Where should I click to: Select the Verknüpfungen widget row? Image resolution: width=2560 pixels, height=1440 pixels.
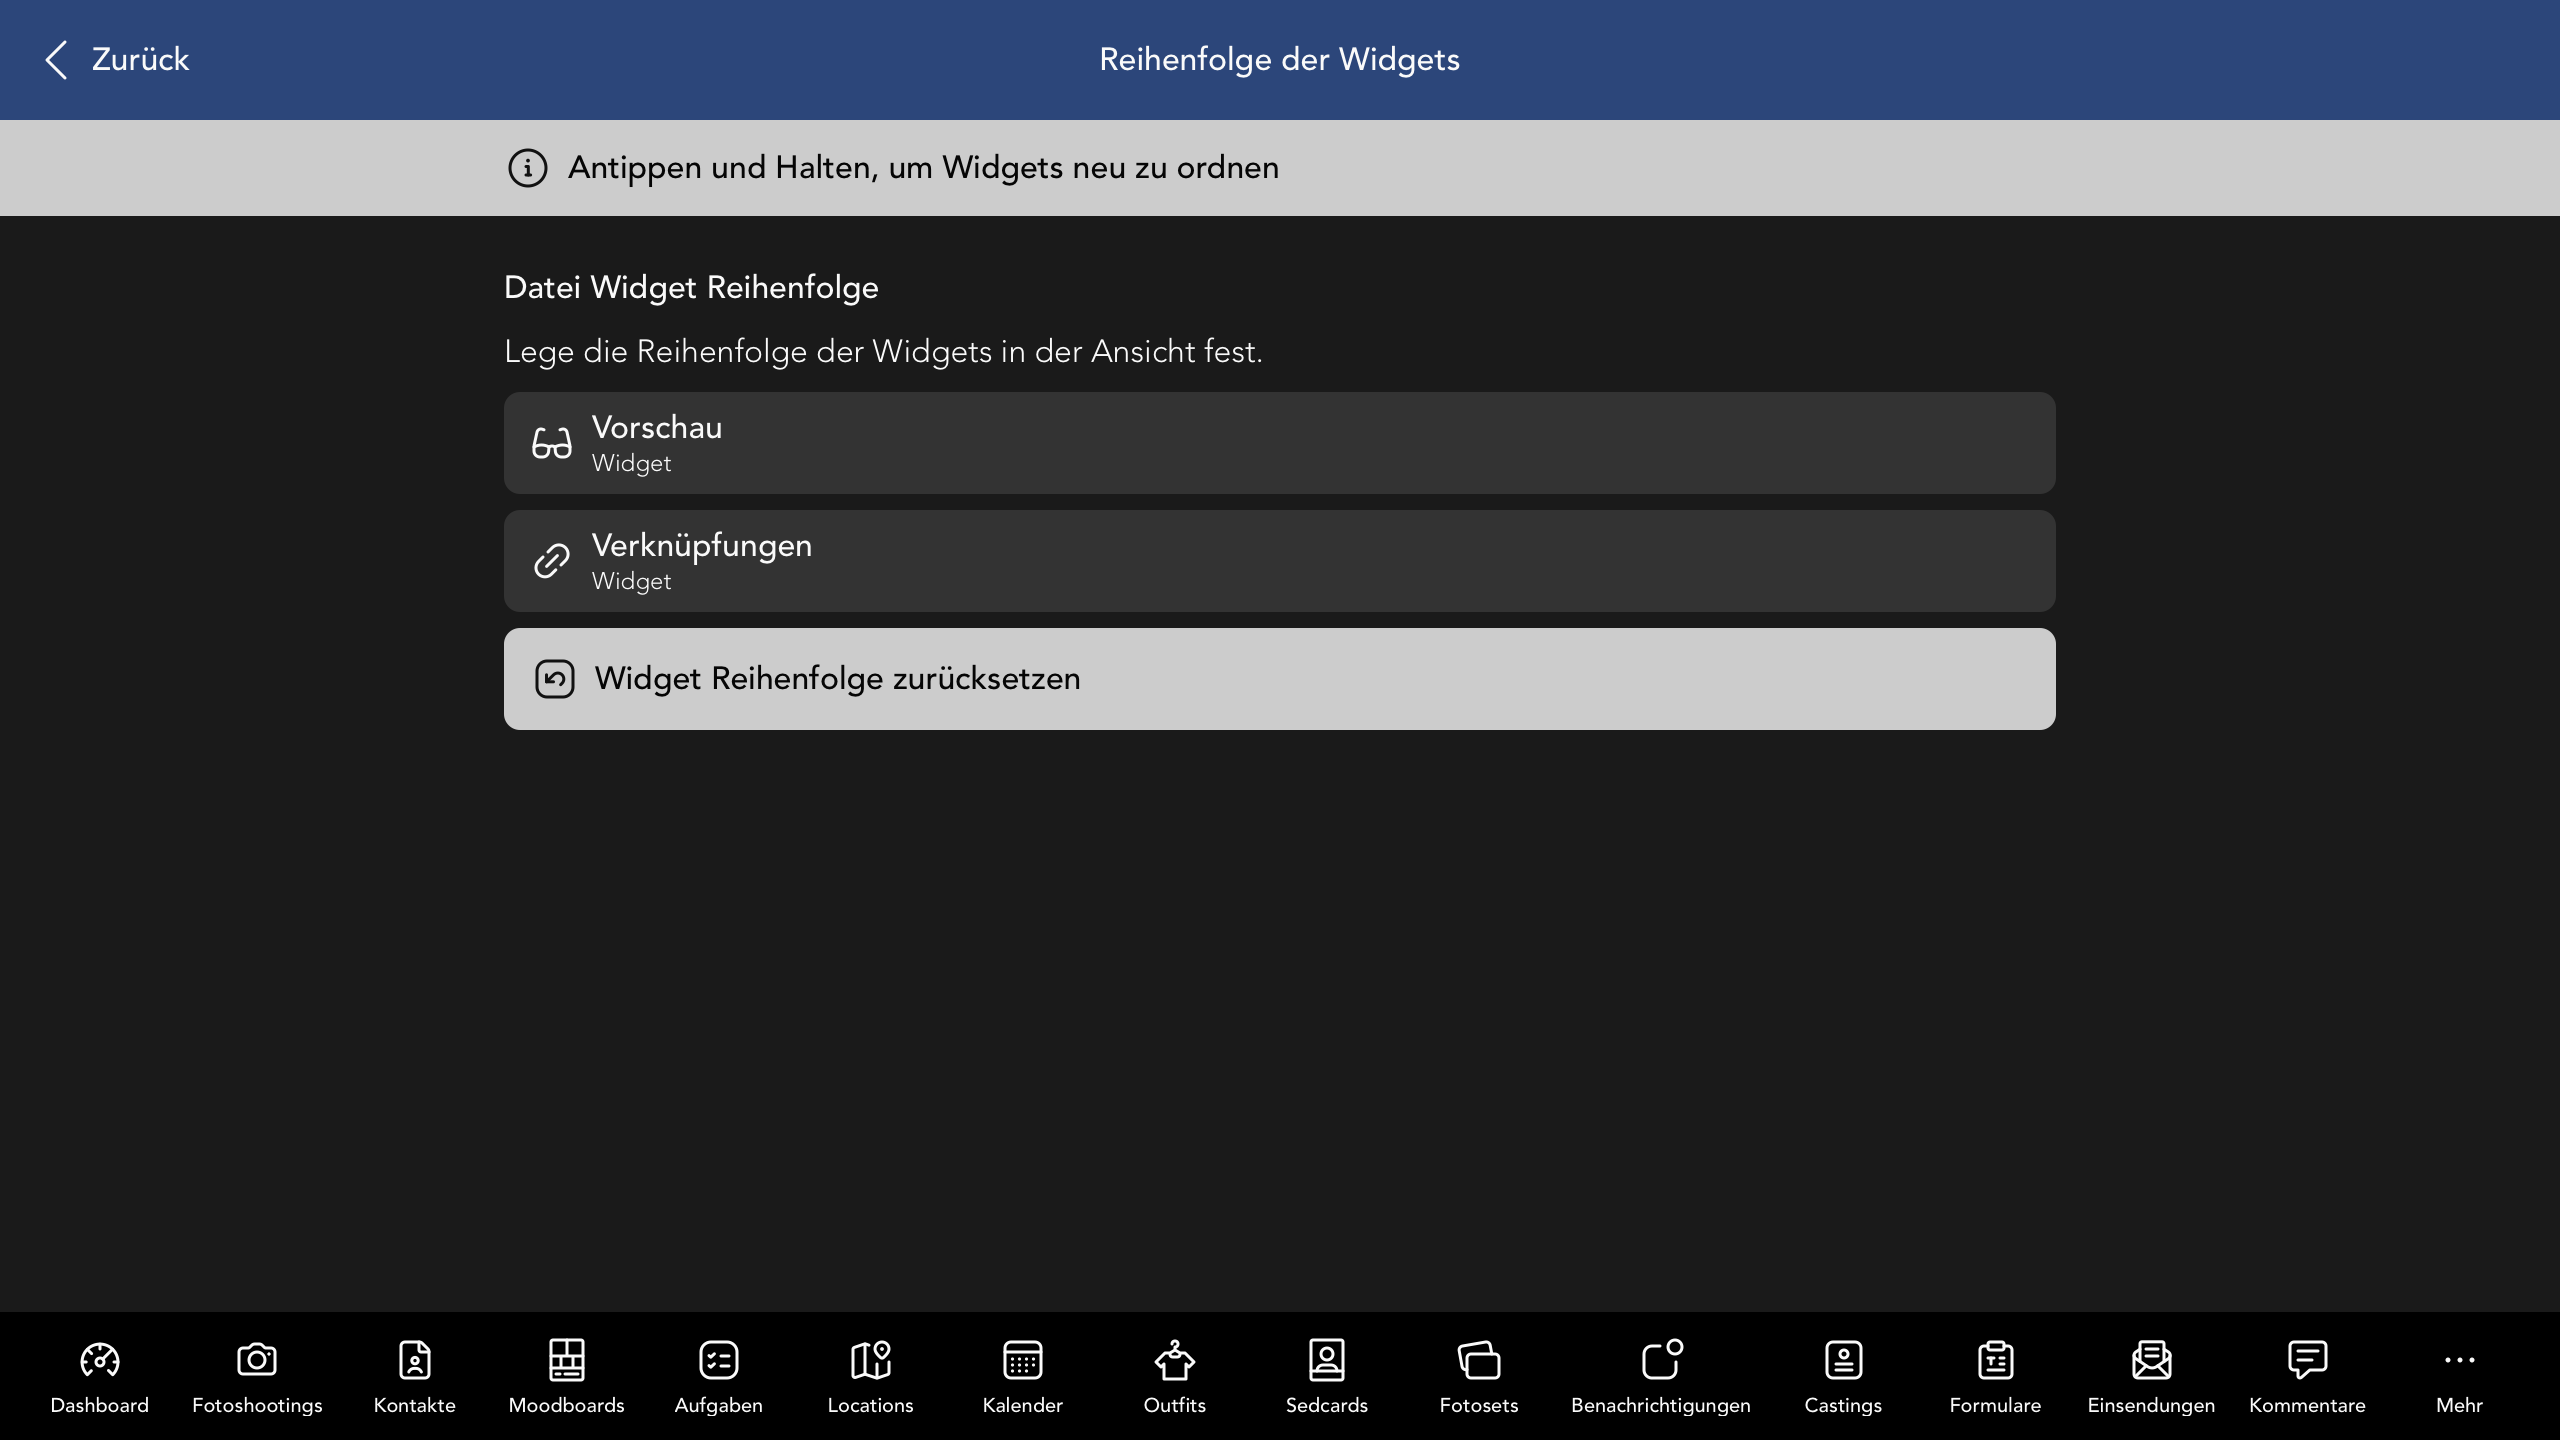[x=1279, y=561]
